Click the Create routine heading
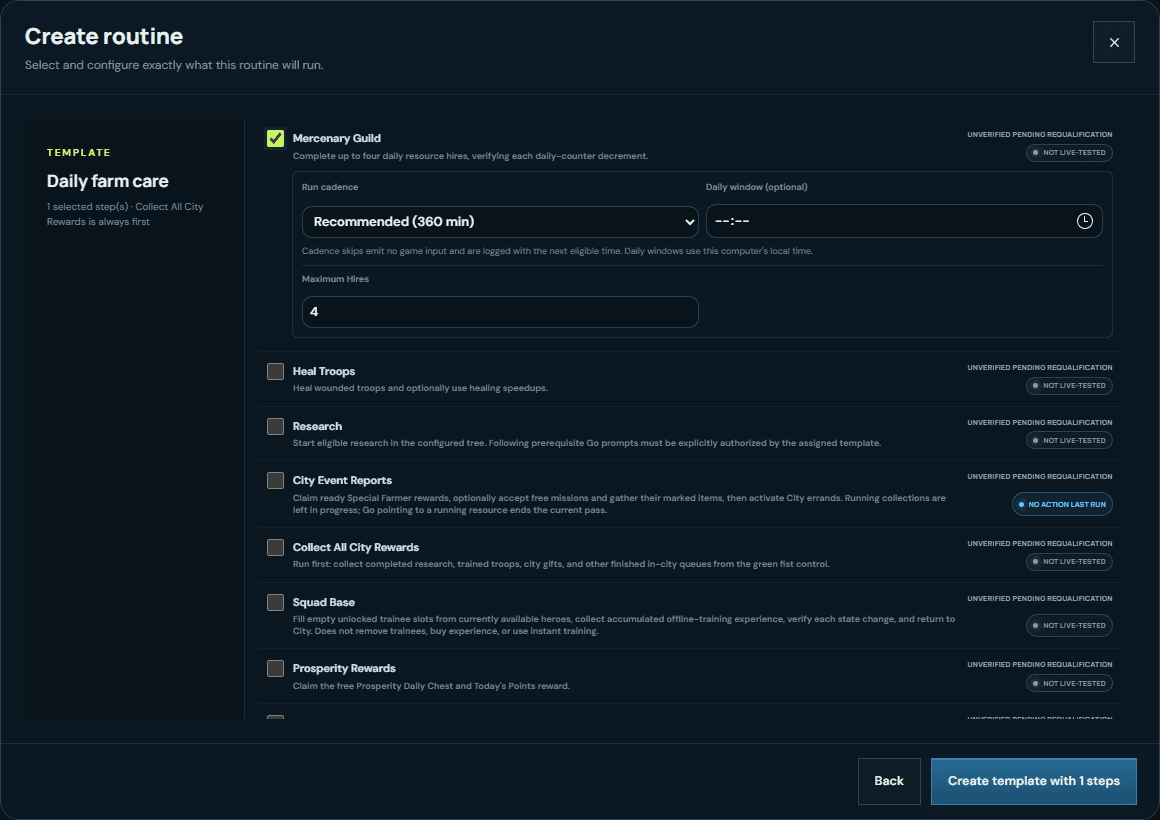 pyautogui.click(x=104, y=36)
